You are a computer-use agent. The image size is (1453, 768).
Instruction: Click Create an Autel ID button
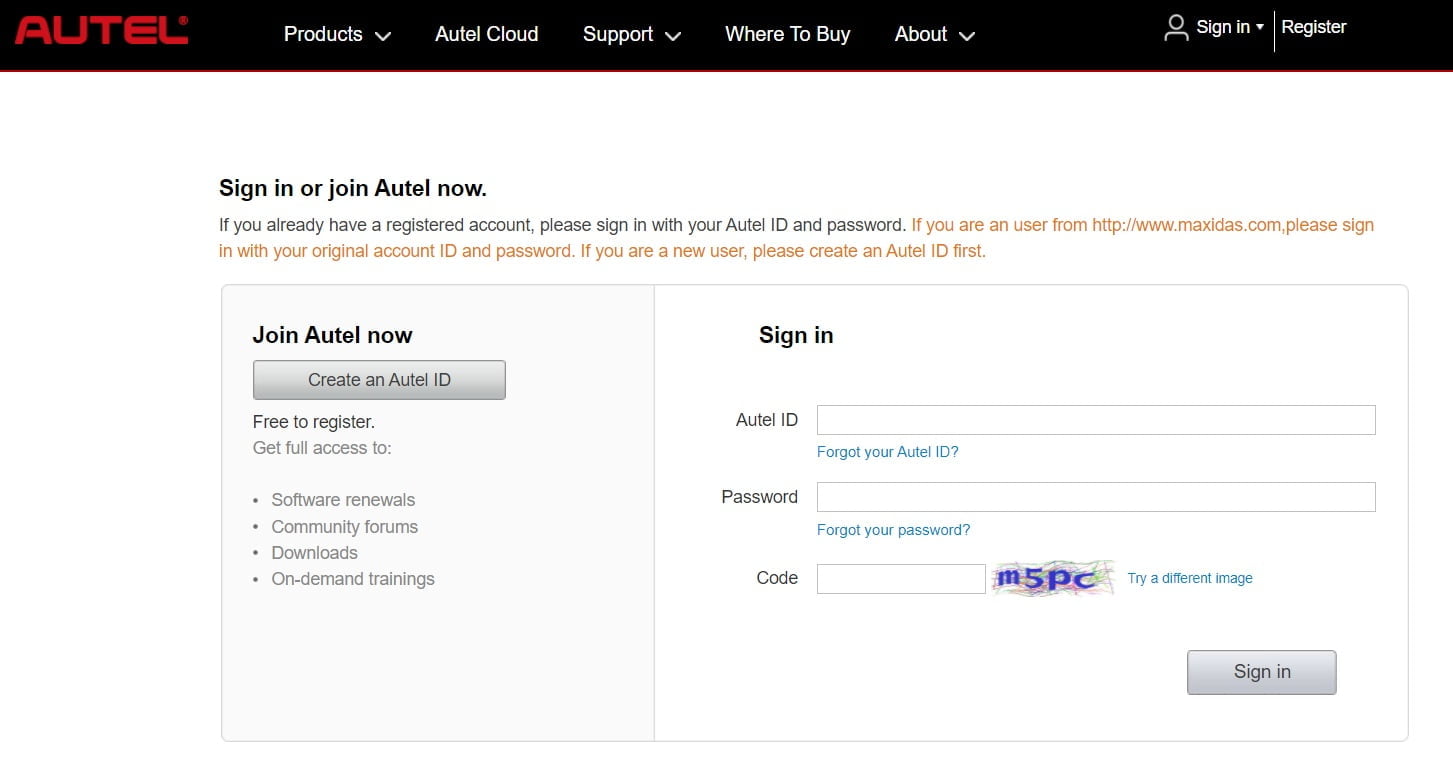tap(379, 380)
